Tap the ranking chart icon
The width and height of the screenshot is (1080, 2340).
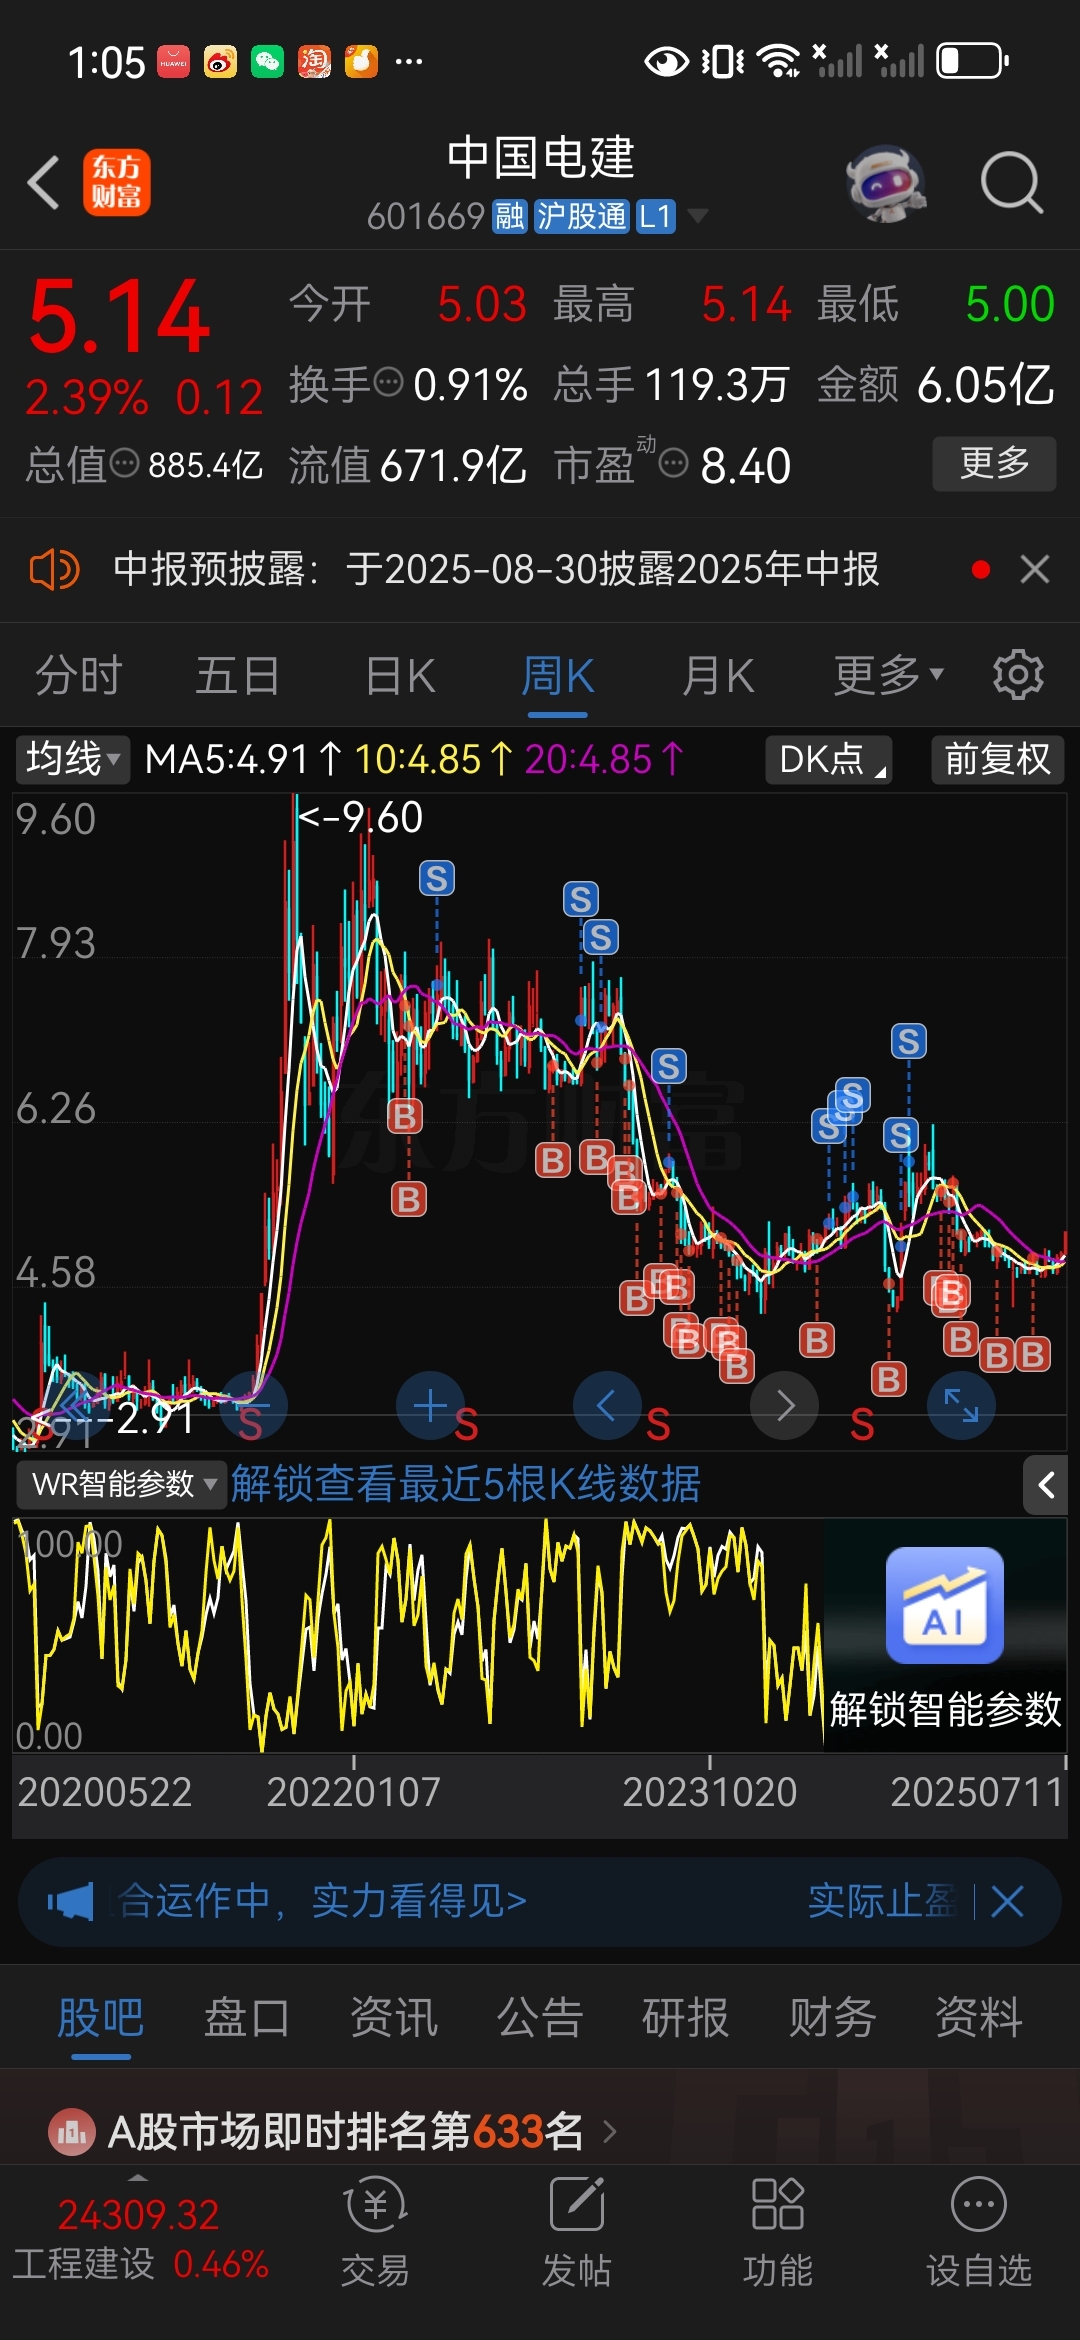click(x=72, y=2132)
